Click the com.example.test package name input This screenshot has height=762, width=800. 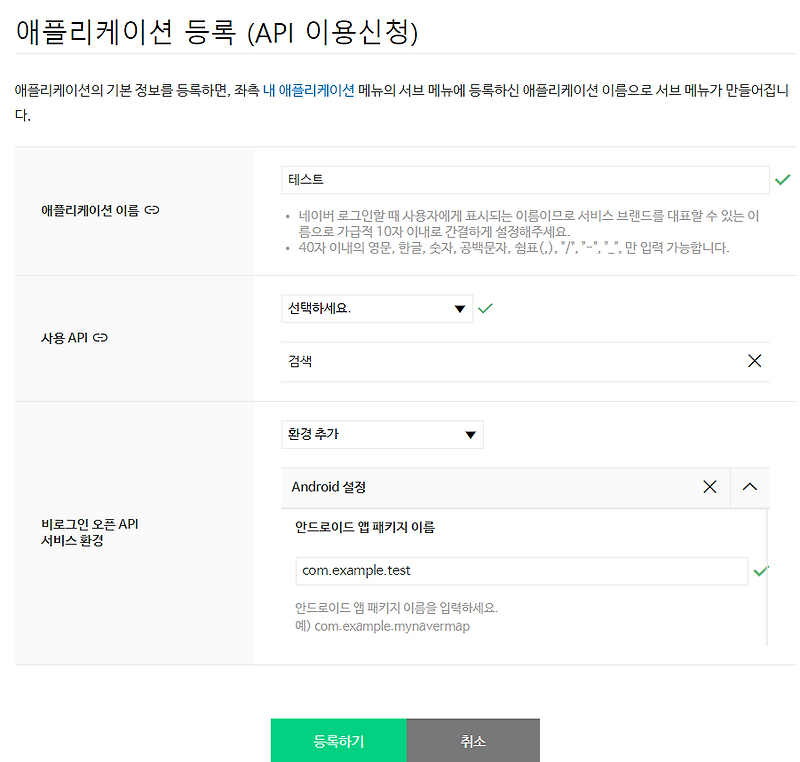coord(520,570)
